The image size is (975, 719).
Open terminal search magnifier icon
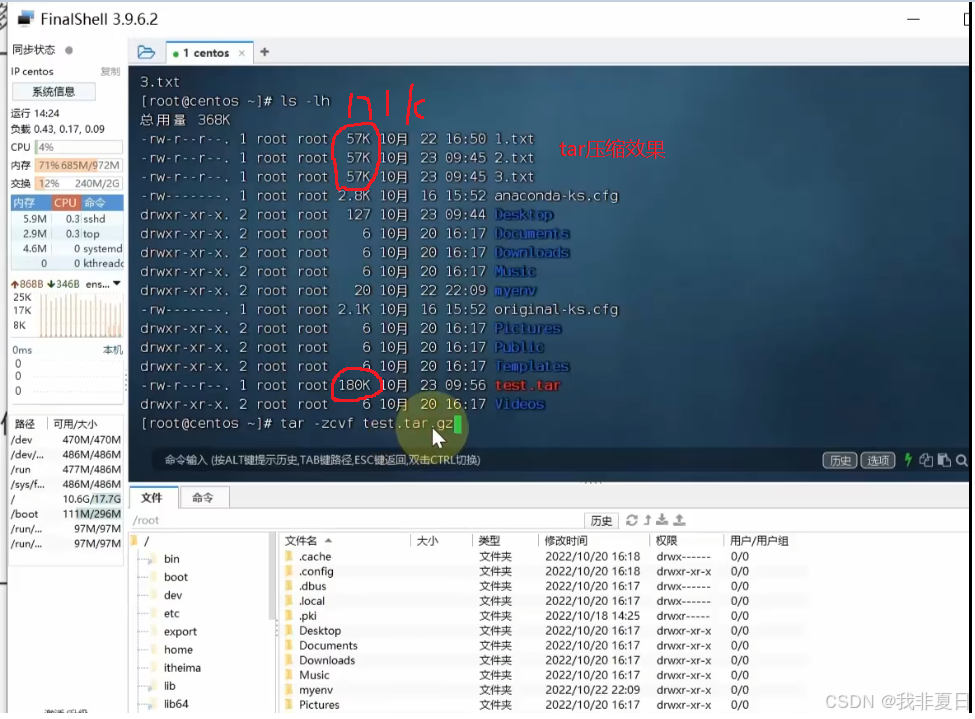click(961, 460)
